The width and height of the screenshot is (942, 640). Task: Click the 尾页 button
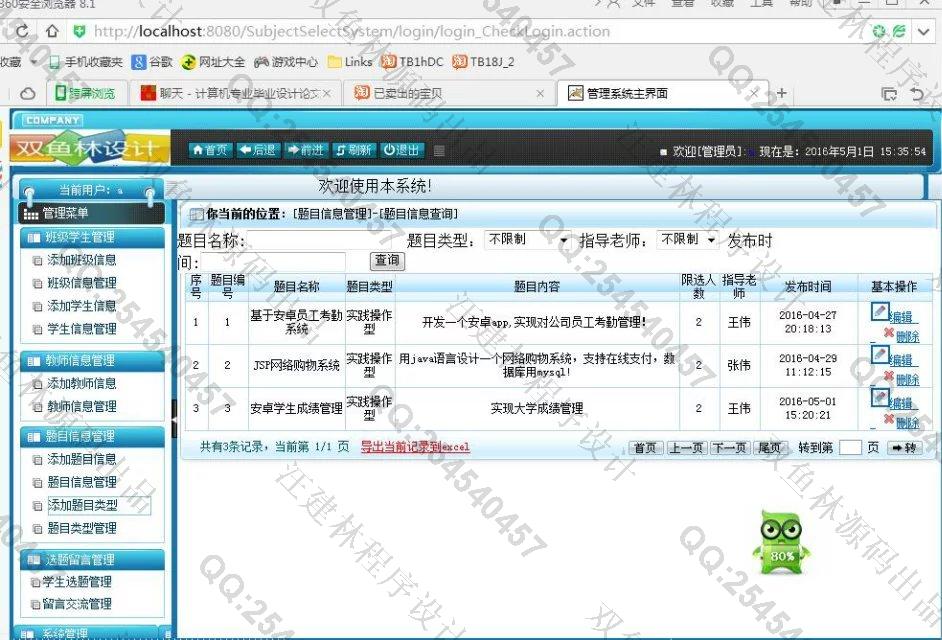770,448
